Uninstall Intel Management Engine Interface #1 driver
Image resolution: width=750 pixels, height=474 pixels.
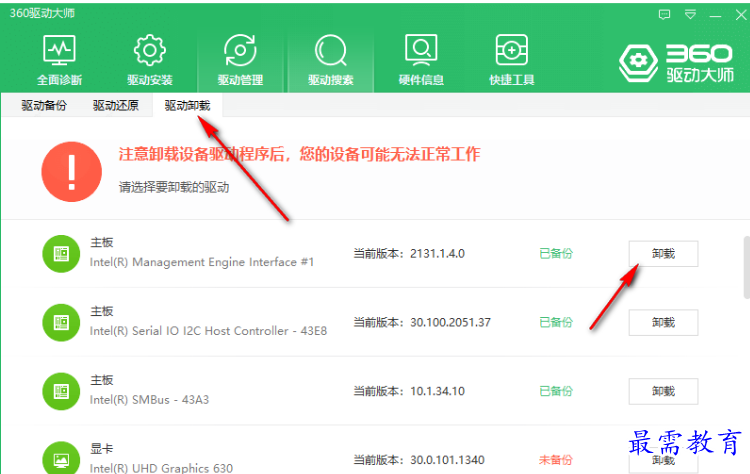click(x=663, y=254)
